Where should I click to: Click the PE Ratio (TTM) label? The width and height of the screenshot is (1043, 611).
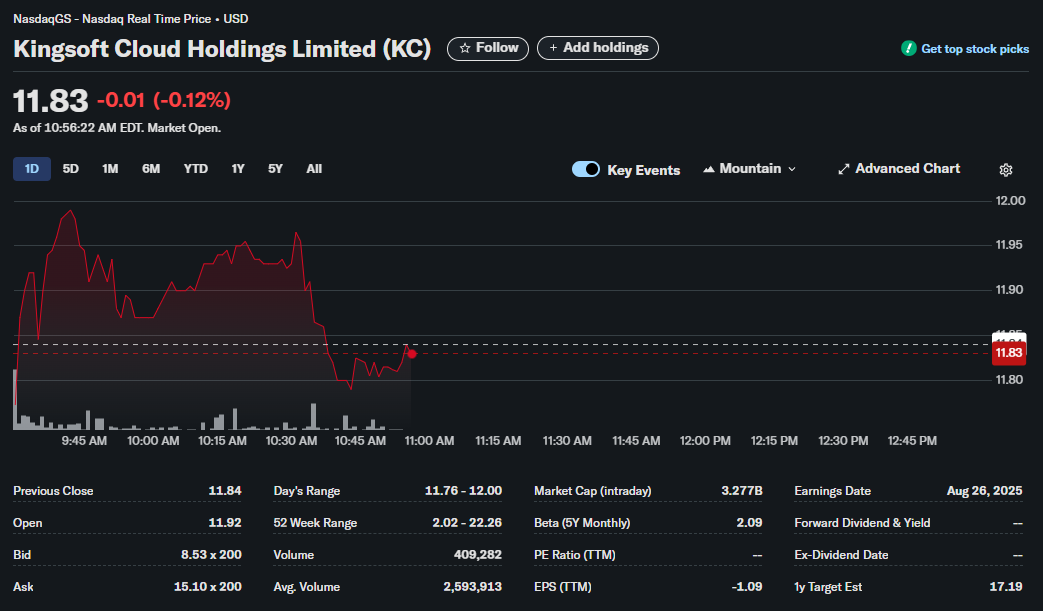tap(575, 554)
